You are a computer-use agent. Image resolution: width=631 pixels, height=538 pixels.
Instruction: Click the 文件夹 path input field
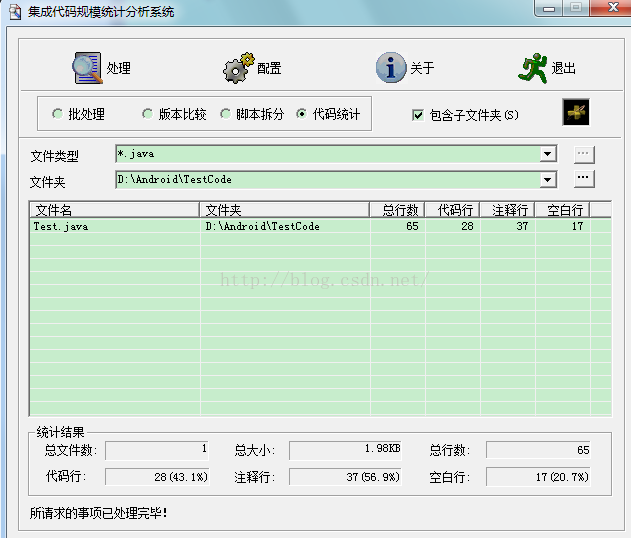(326, 180)
